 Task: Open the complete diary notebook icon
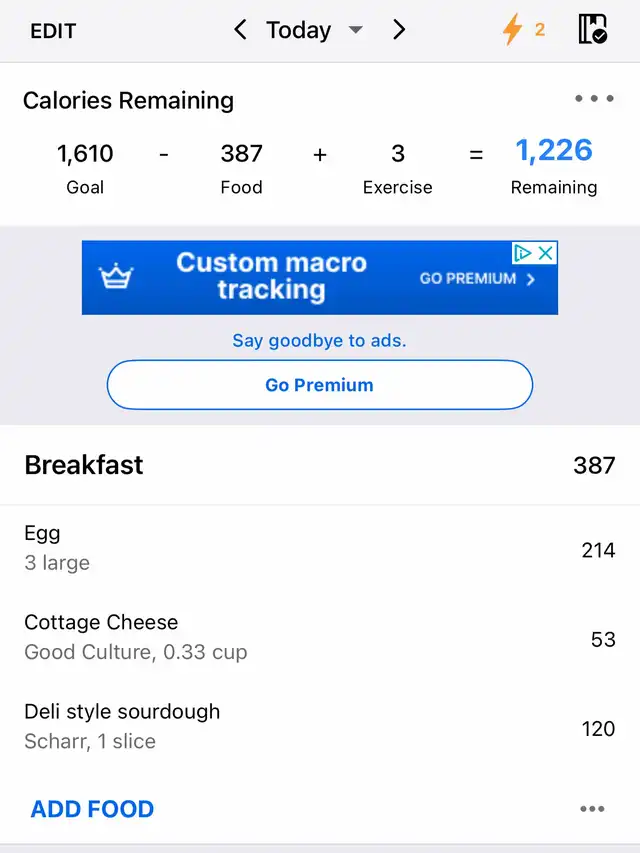click(x=592, y=29)
